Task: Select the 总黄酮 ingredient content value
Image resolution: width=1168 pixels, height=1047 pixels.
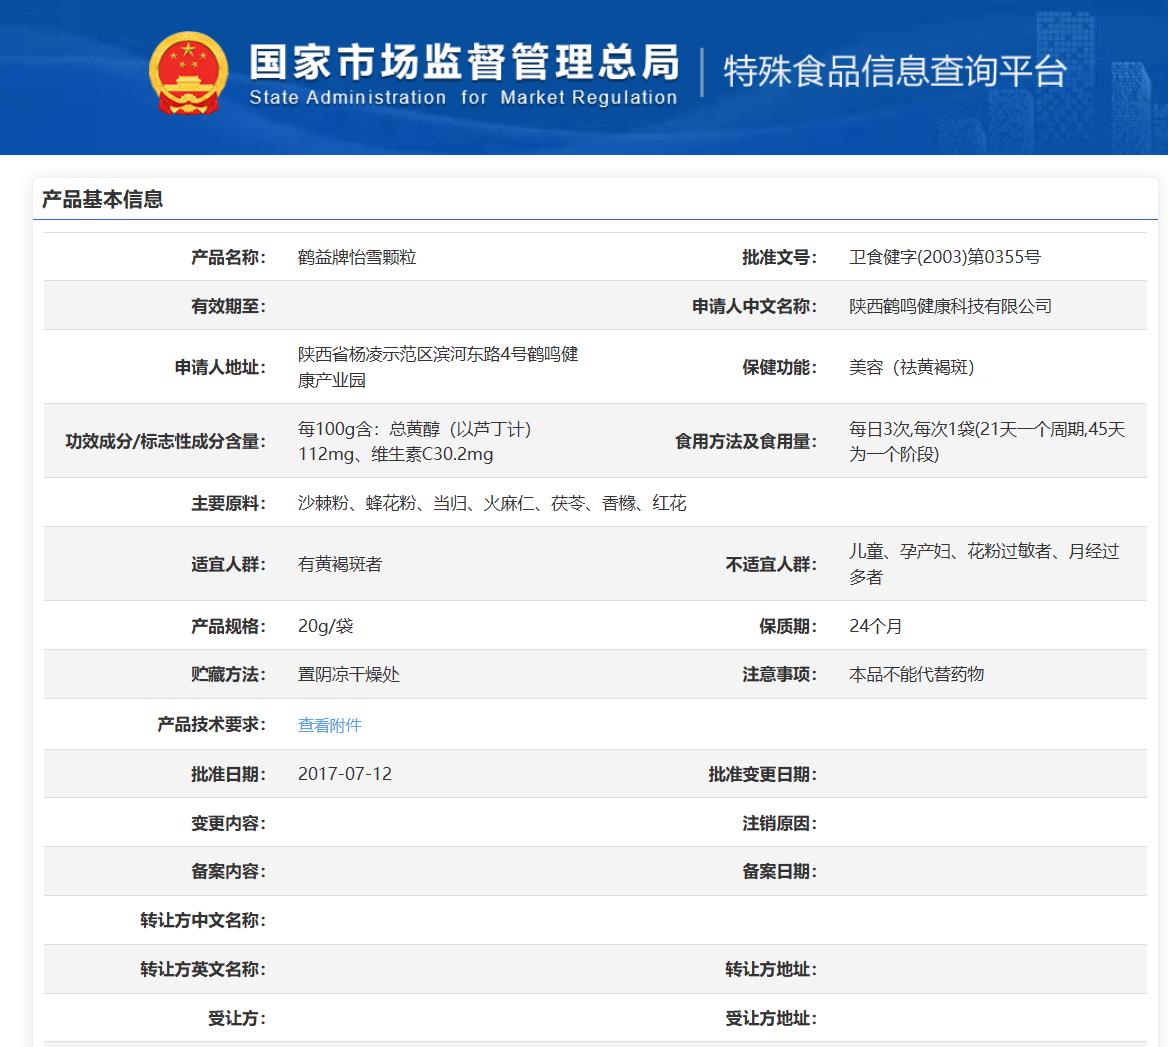Action: click(x=414, y=442)
